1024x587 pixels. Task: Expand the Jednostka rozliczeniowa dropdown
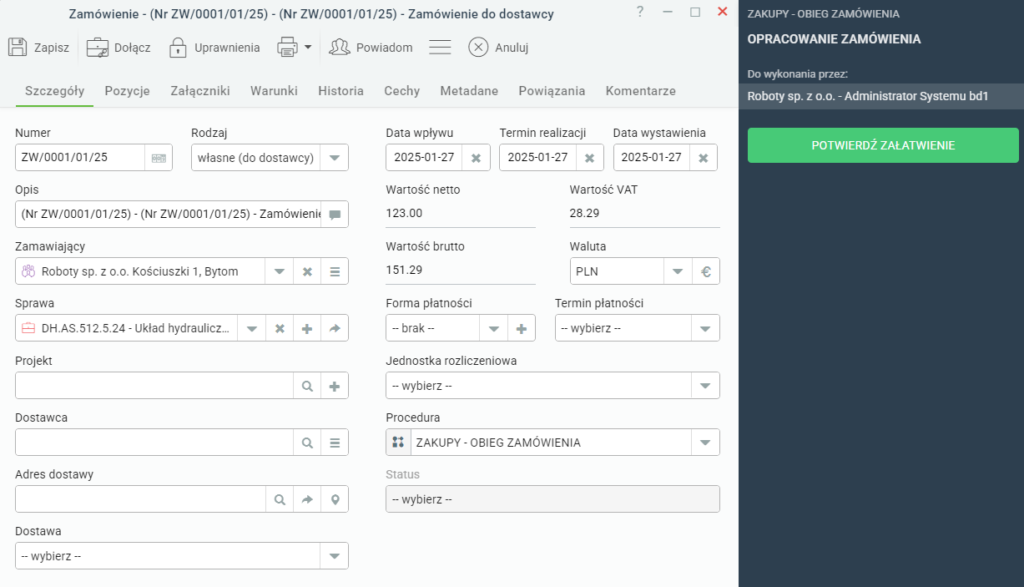(705, 386)
